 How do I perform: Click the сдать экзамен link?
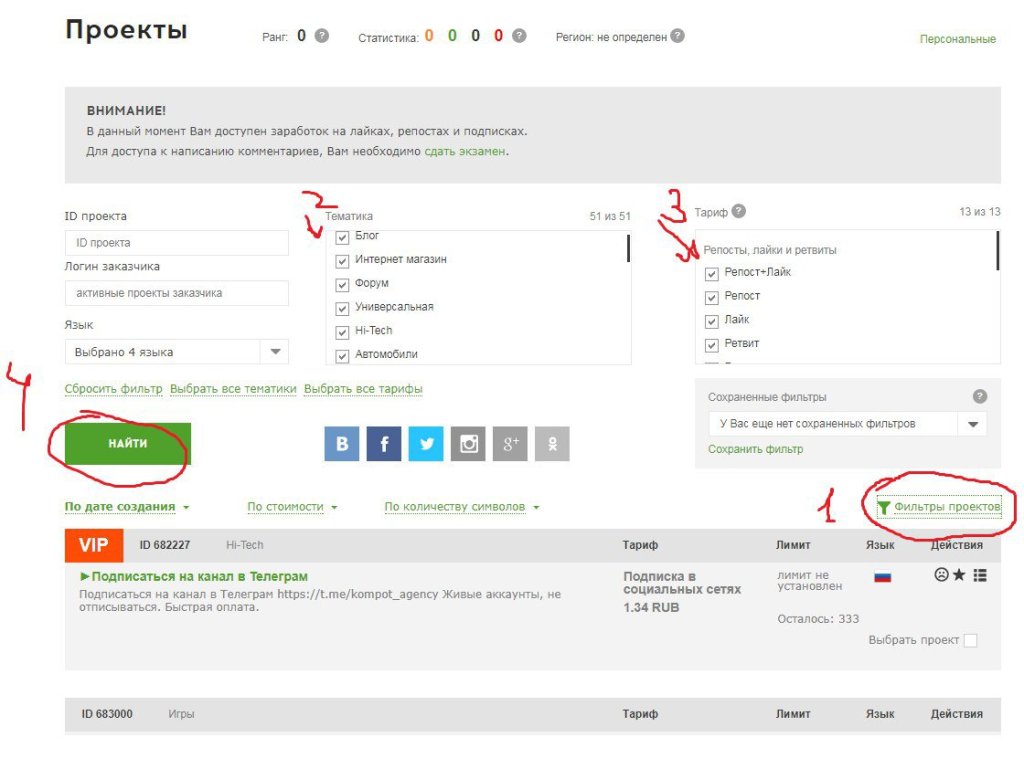[465, 151]
